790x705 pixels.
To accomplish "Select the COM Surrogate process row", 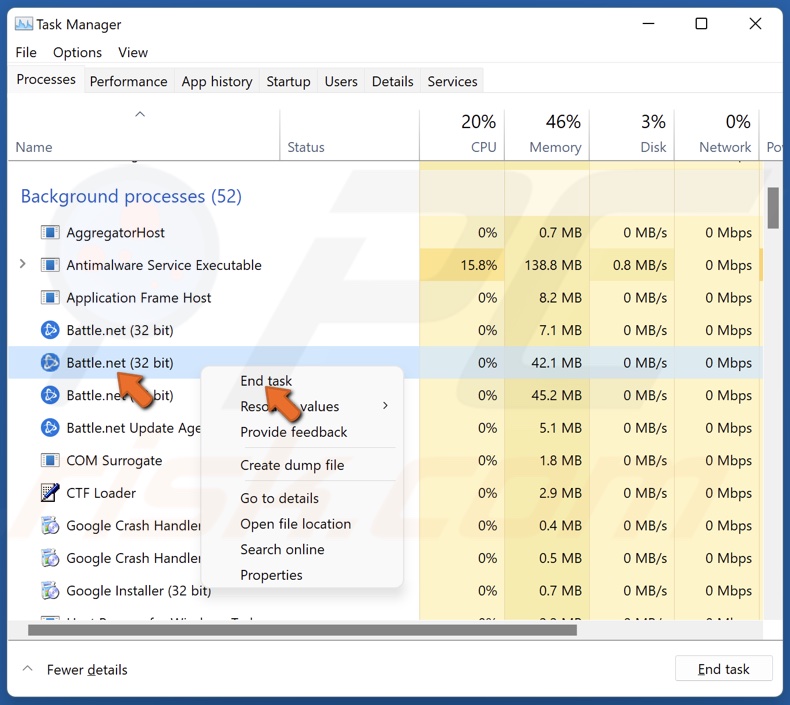I will [x=385, y=461].
